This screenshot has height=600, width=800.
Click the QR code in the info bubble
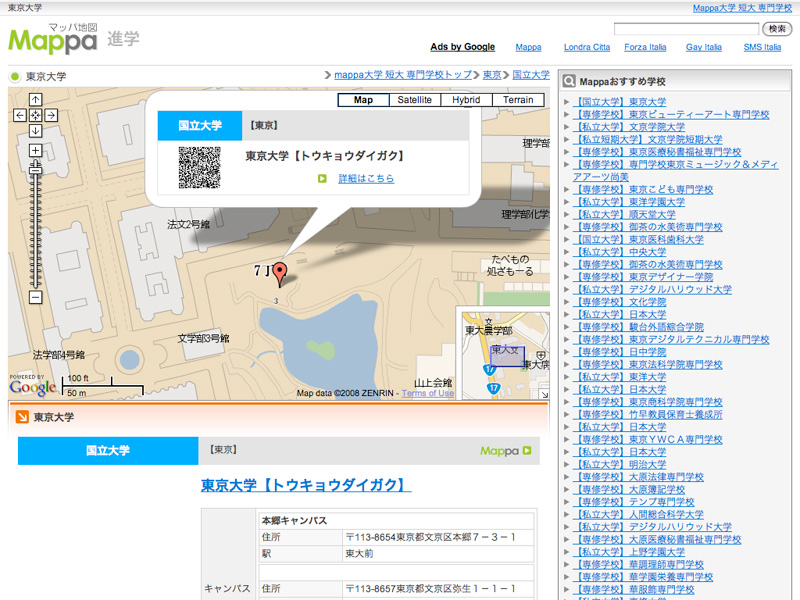point(199,168)
